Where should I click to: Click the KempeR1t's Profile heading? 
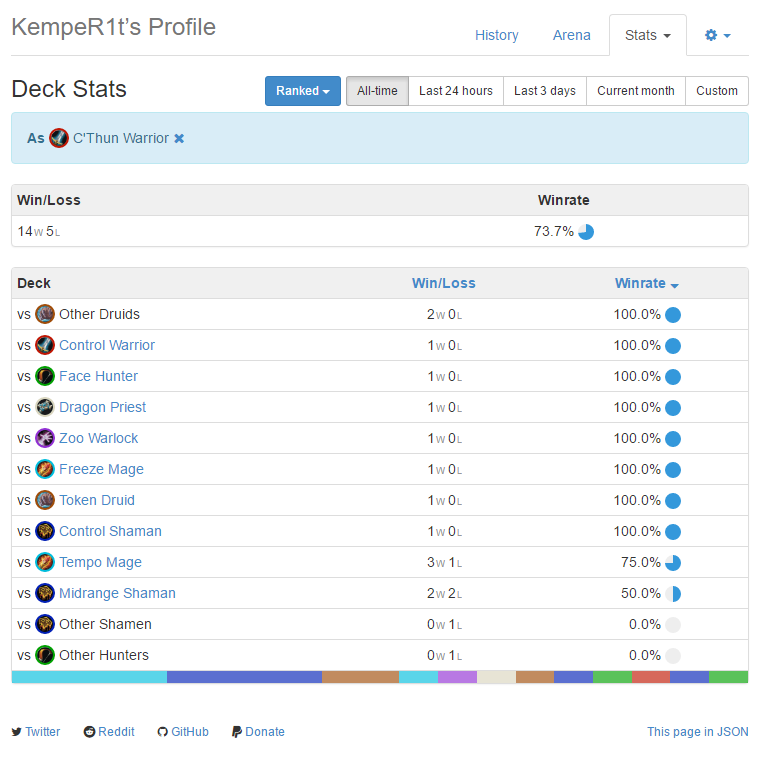pyautogui.click(x=114, y=27)
